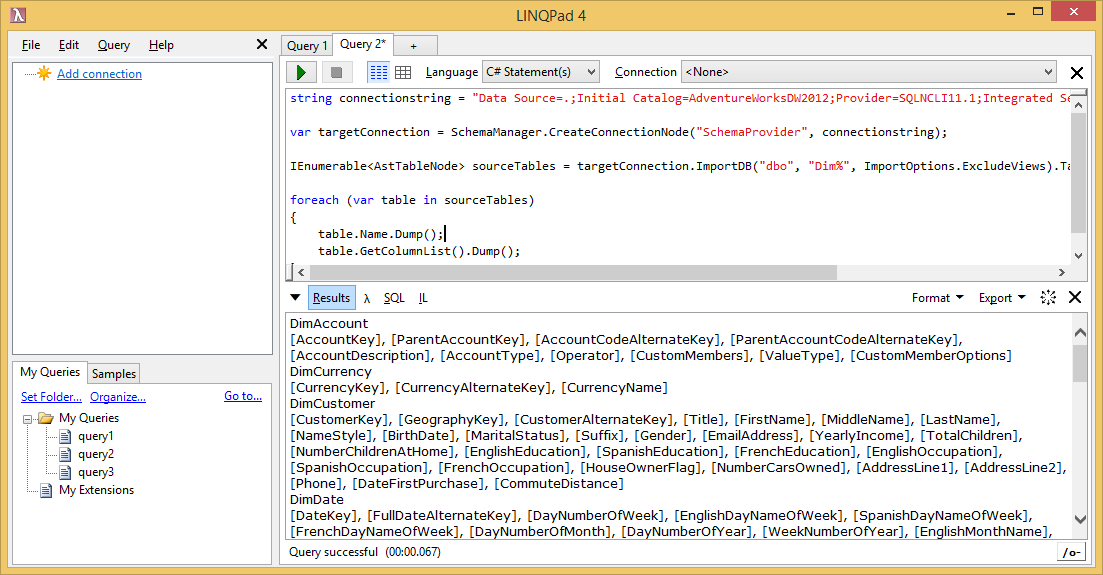Close the left sidebar panel

[262, 45]
